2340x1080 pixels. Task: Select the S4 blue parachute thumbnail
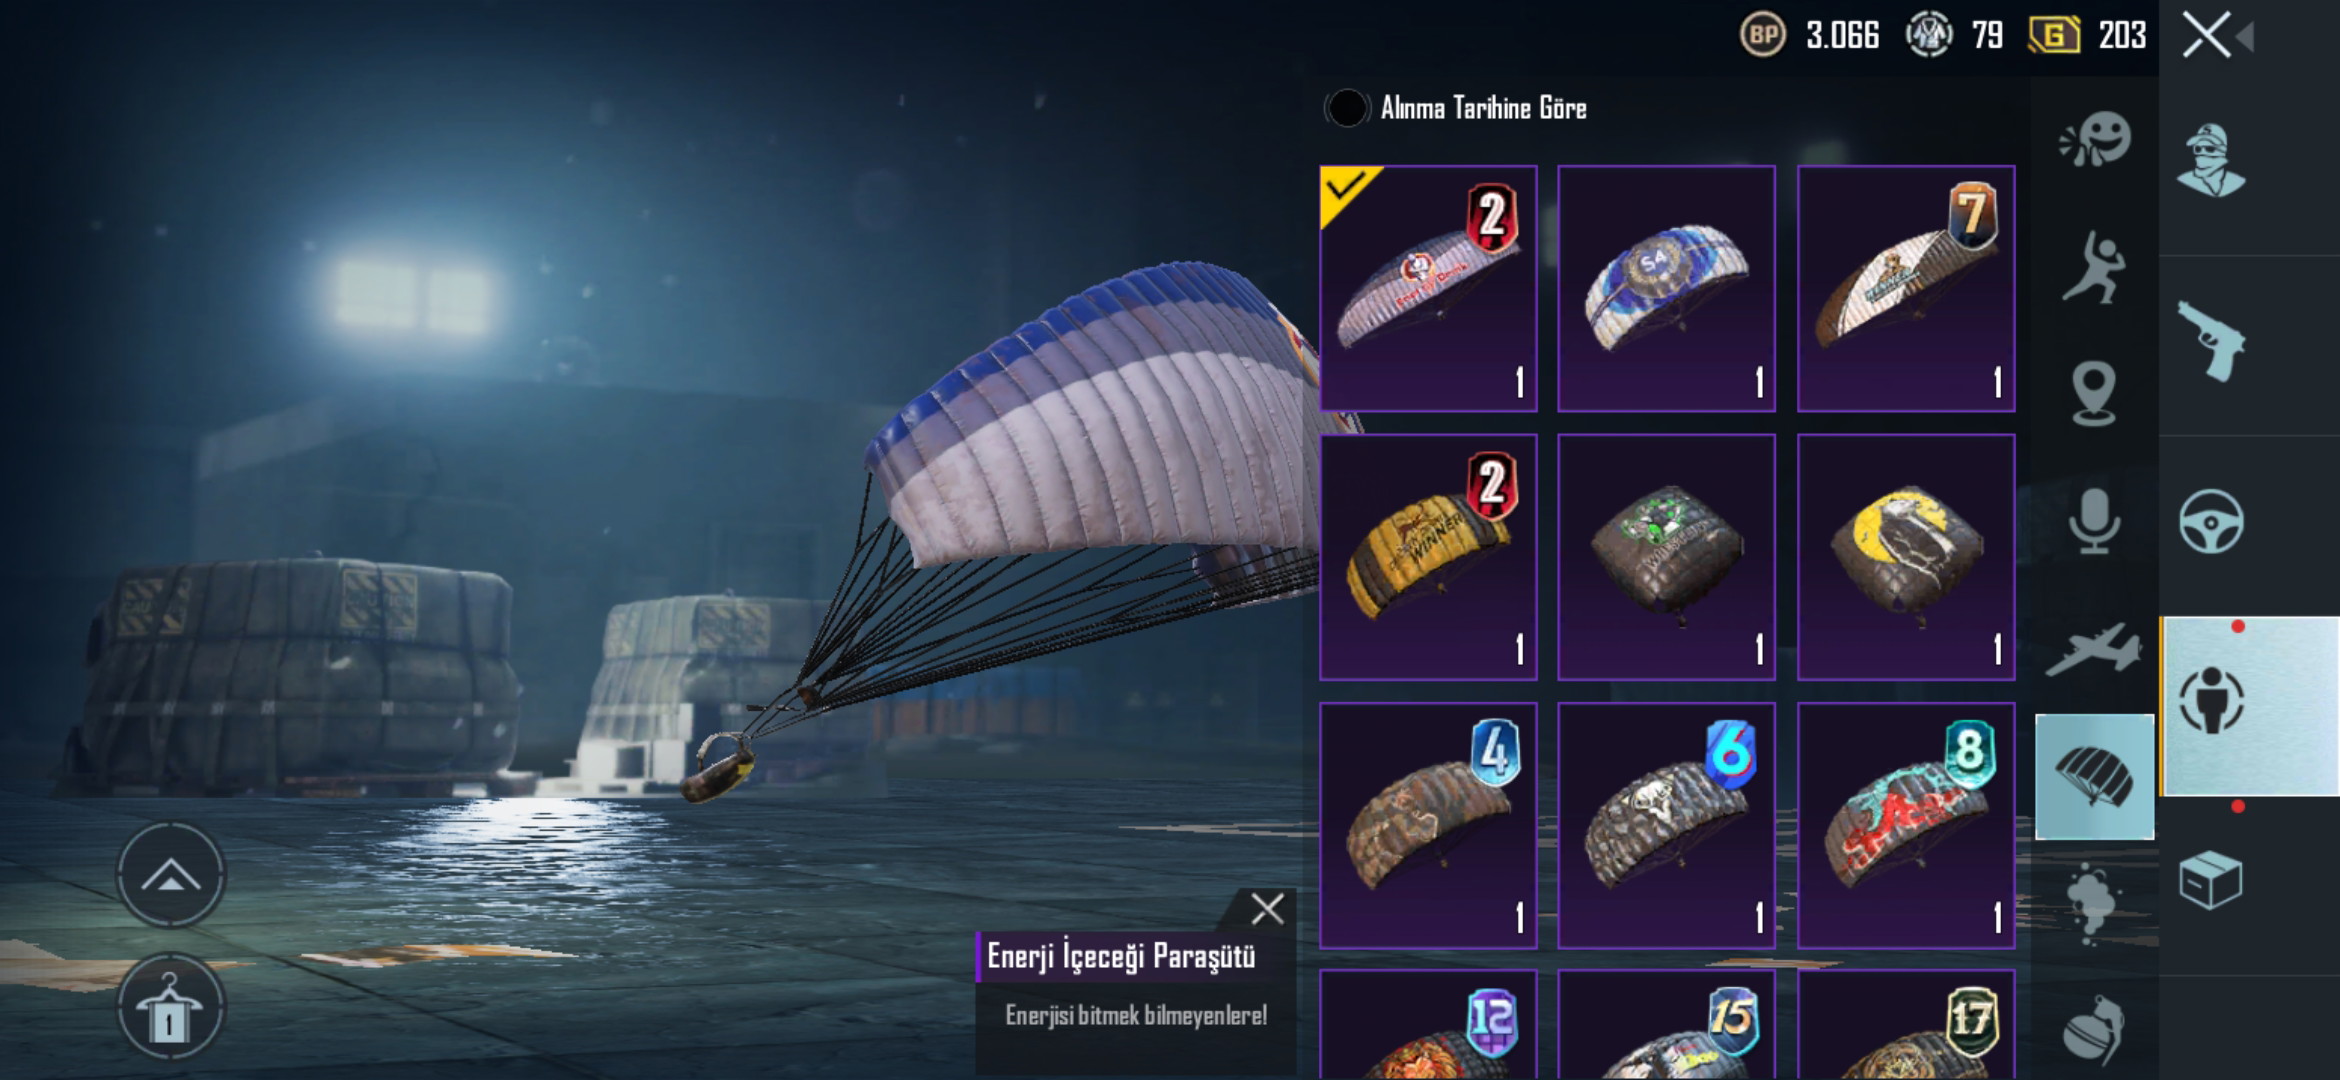tap(1666, 288)
